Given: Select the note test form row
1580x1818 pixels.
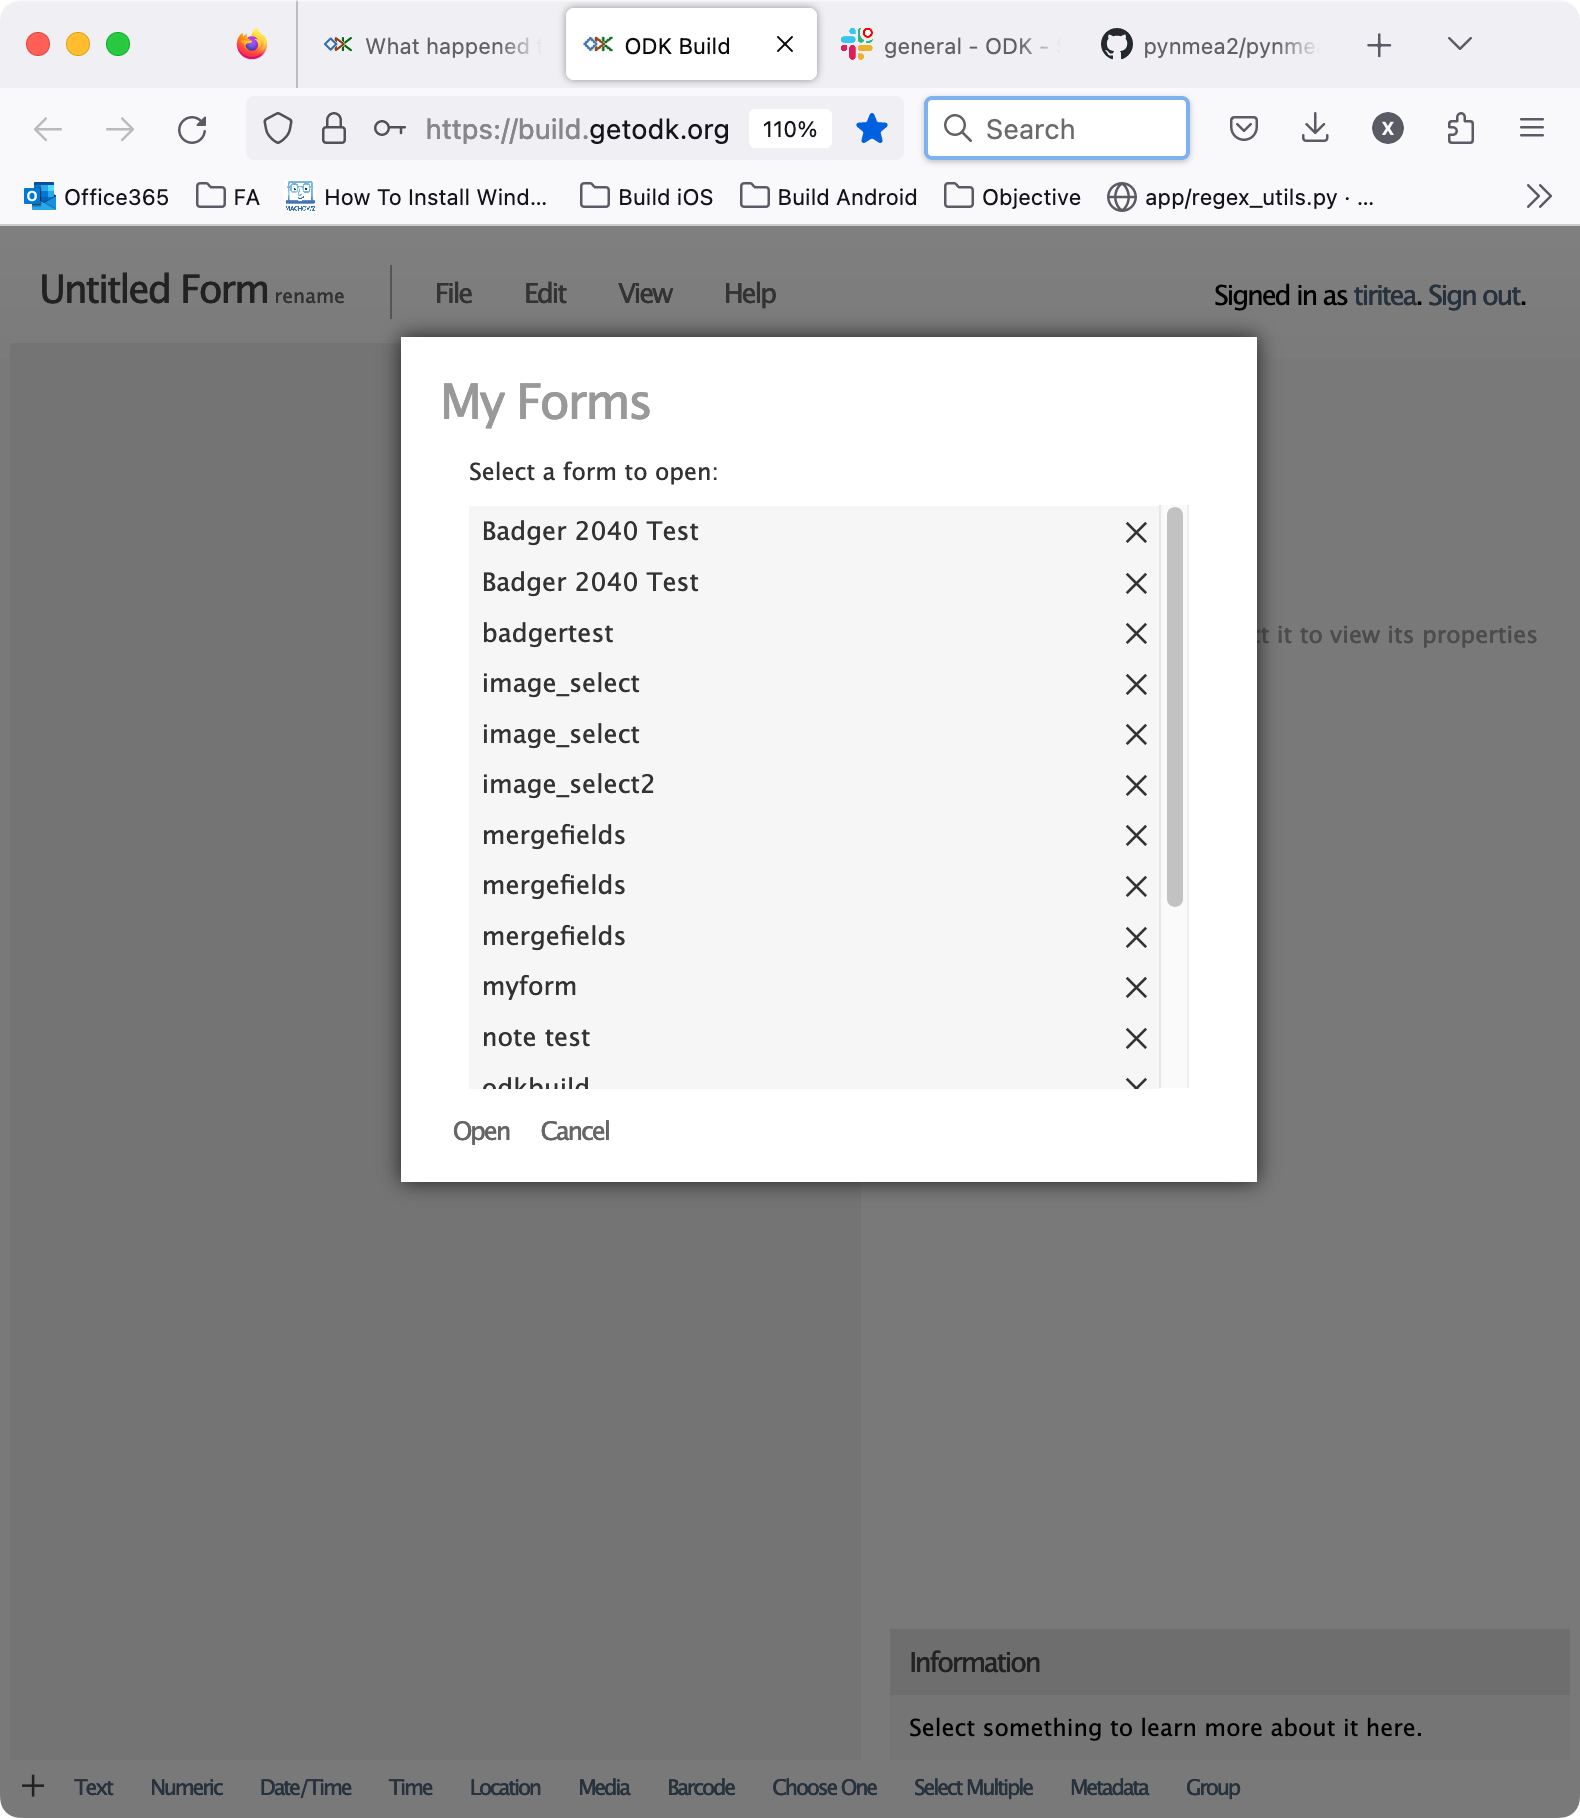Looking at the screenshot, I should point(814,1038).
